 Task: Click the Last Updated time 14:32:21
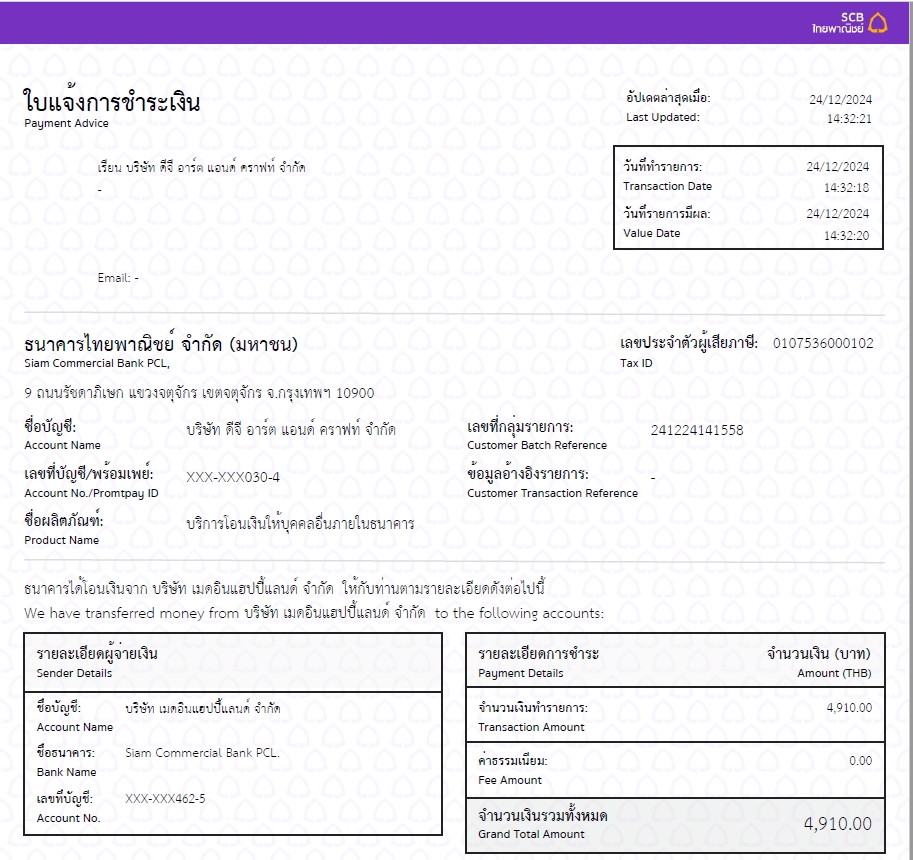point(849,119)
